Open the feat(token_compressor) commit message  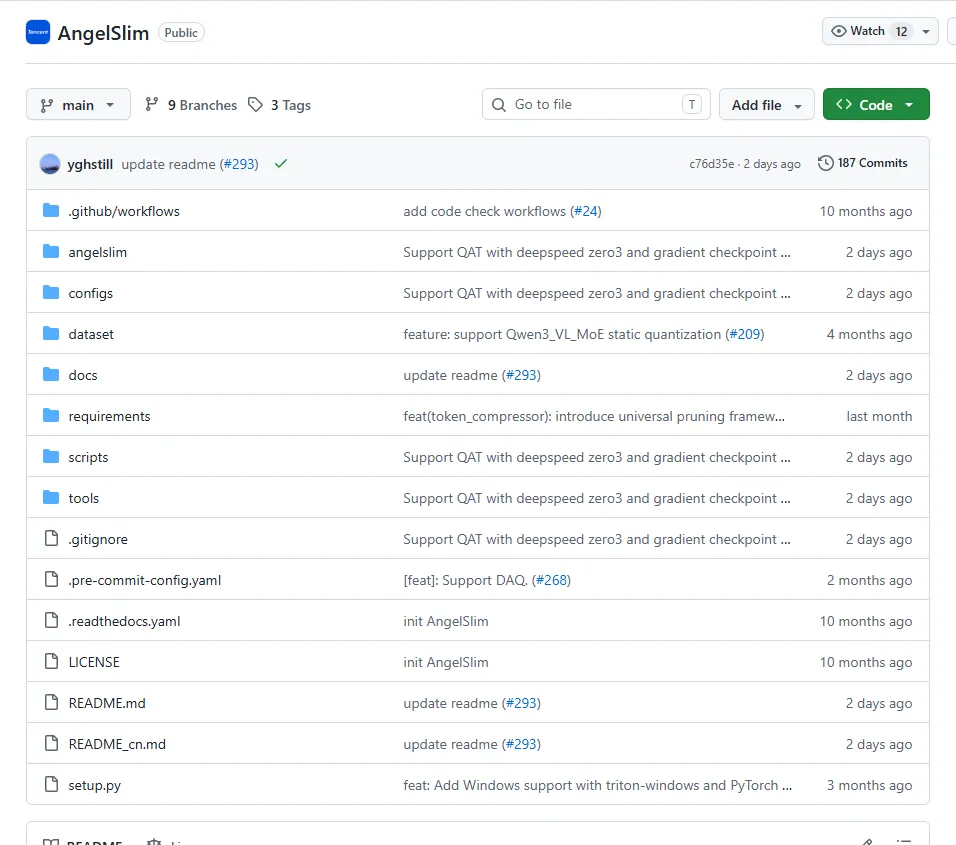click(594, 416)
